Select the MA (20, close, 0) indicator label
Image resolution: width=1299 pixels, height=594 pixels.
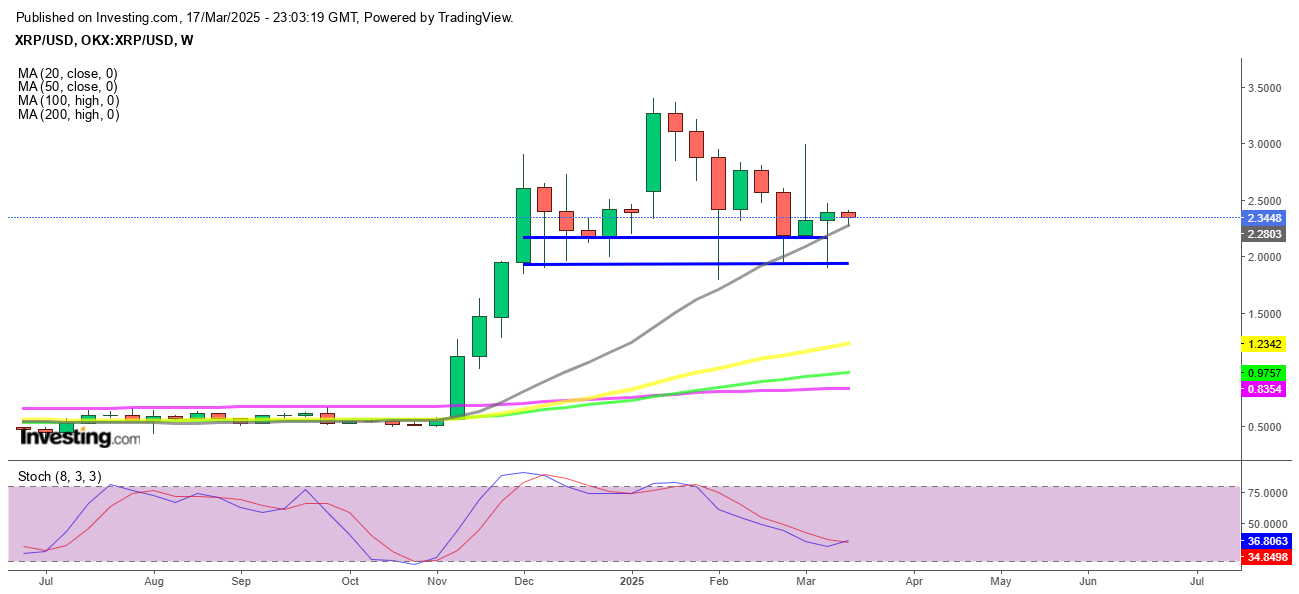coord(68,73)
